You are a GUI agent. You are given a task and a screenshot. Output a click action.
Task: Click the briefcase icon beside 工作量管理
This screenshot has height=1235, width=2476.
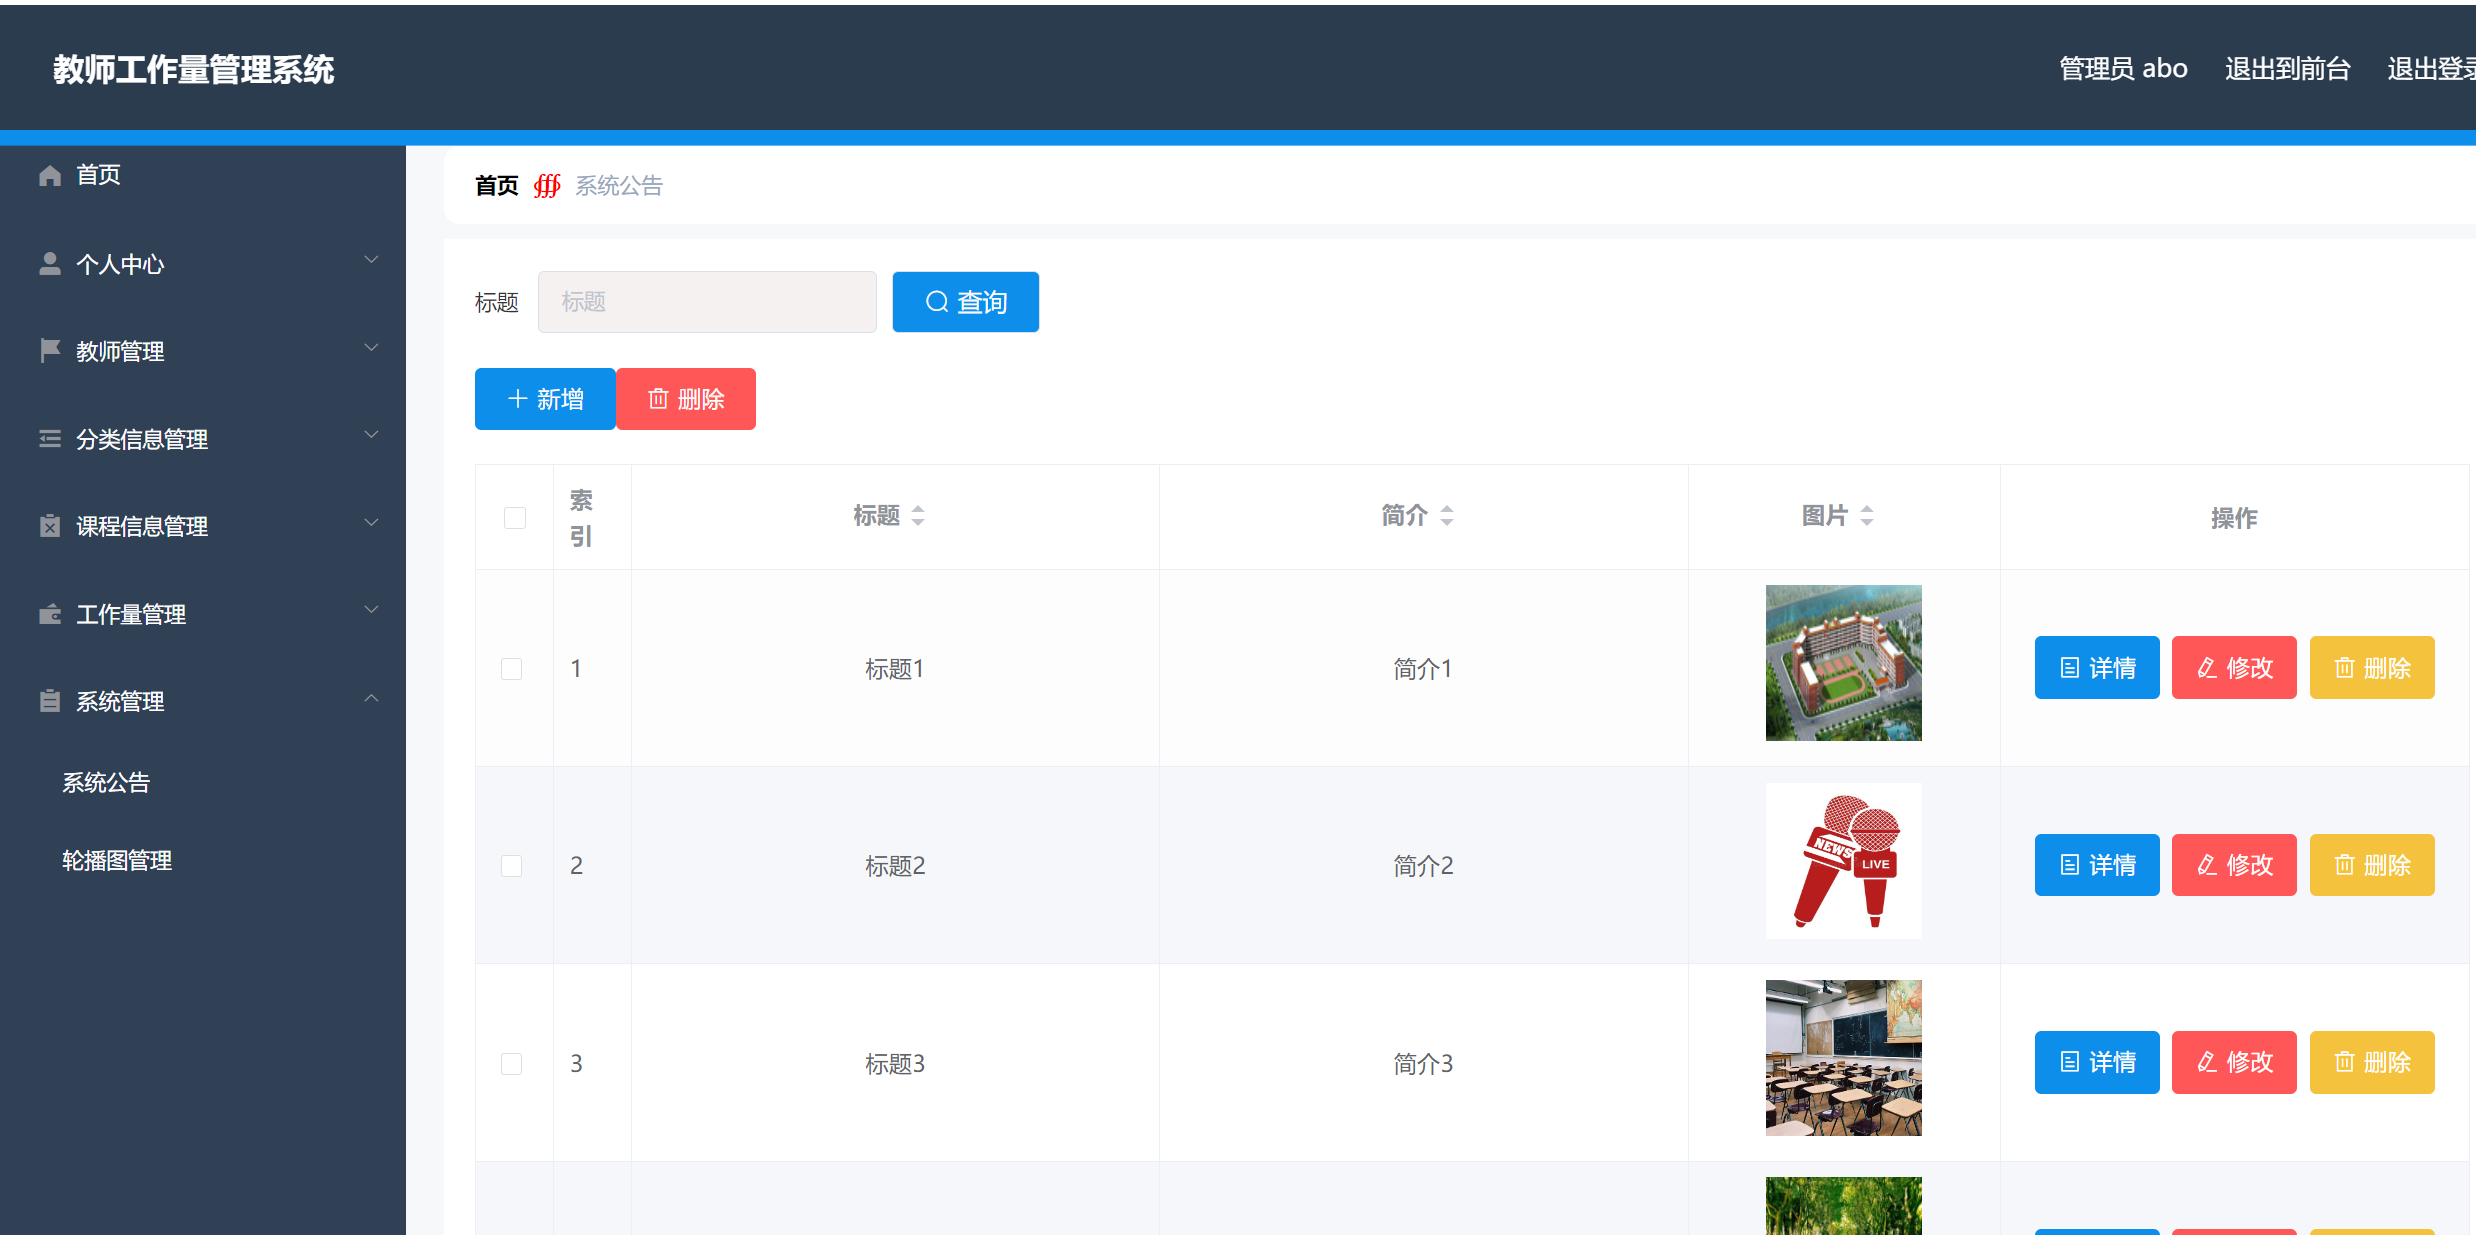pos(50,614)
